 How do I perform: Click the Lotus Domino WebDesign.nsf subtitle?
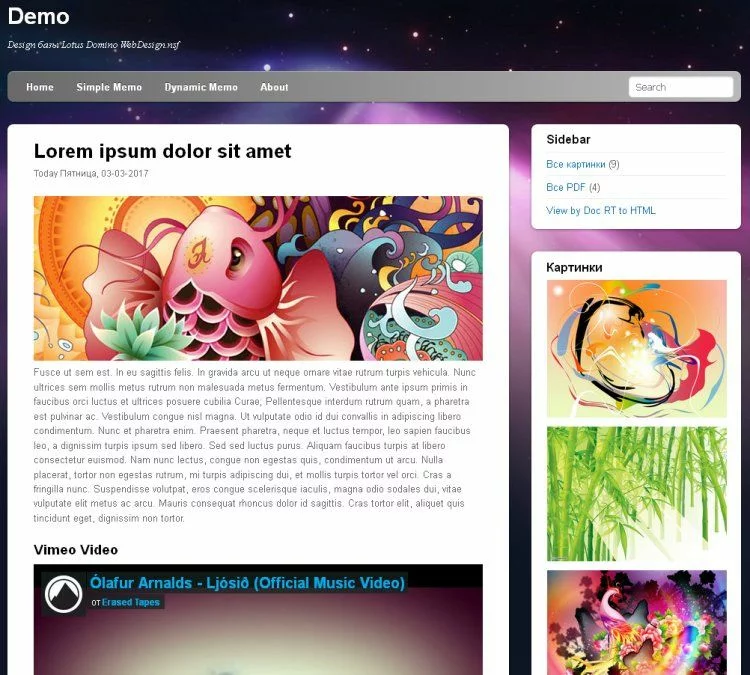click(x=93, y=45)
